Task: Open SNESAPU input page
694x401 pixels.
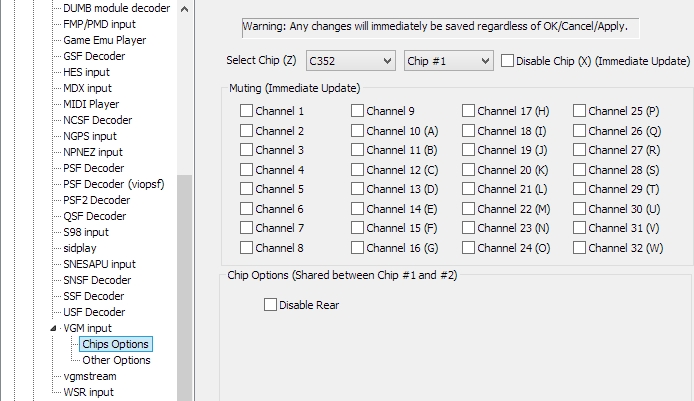Action: tap(99, 264)
